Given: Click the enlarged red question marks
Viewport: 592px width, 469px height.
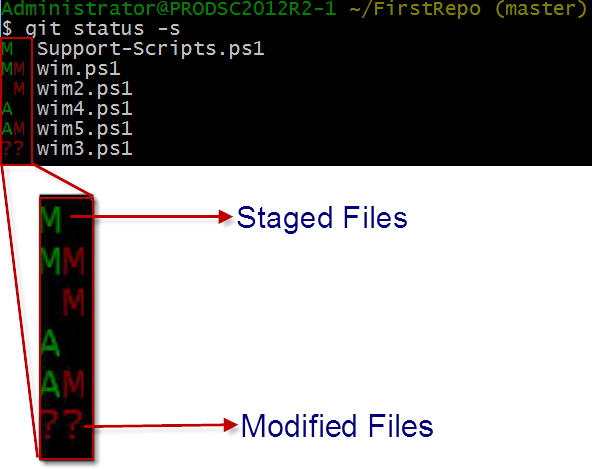Looking at the screenshot, I should point(62,425).
